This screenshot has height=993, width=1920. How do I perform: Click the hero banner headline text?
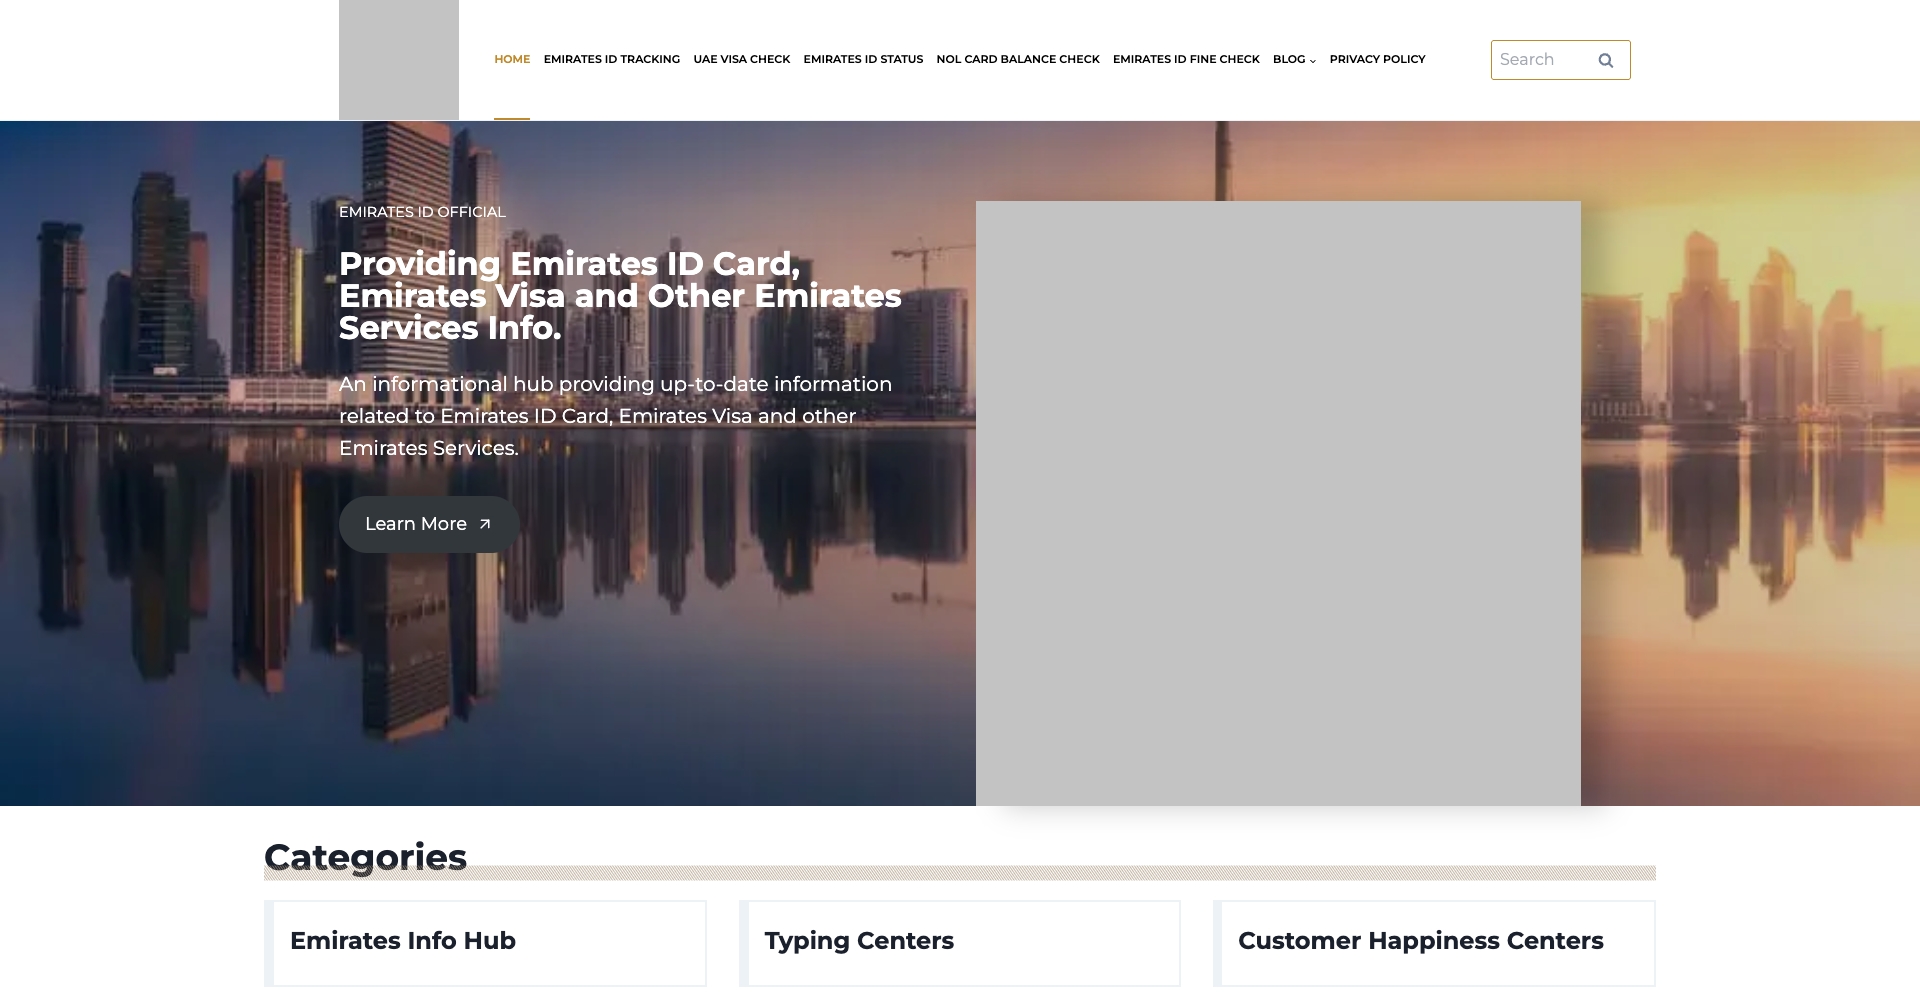point(620,296)
